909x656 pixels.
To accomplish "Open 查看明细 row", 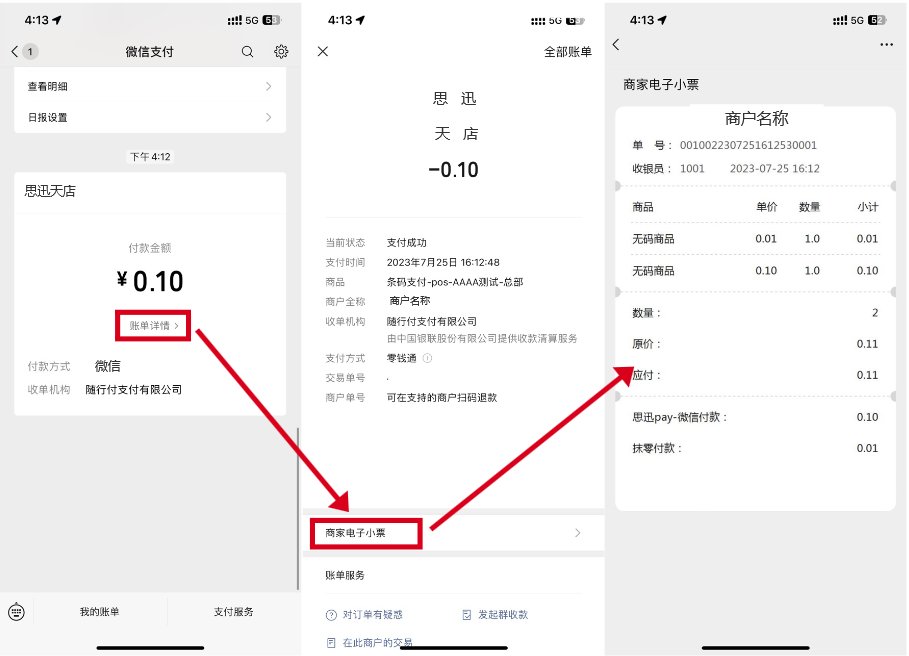I will coord(150,86).
